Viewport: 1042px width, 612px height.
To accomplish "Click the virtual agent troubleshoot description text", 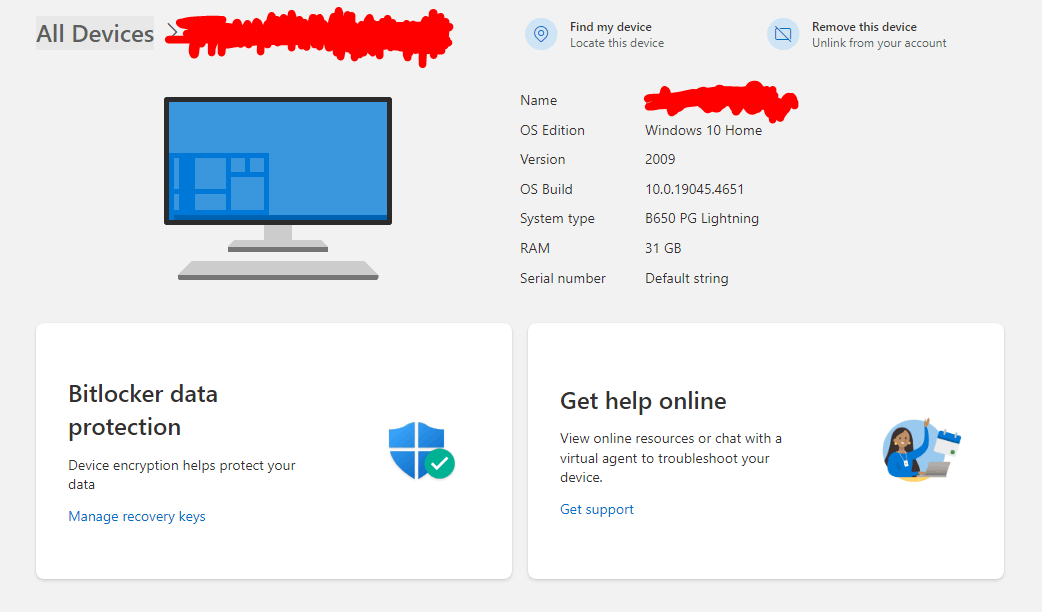I will tap(671, 458).
